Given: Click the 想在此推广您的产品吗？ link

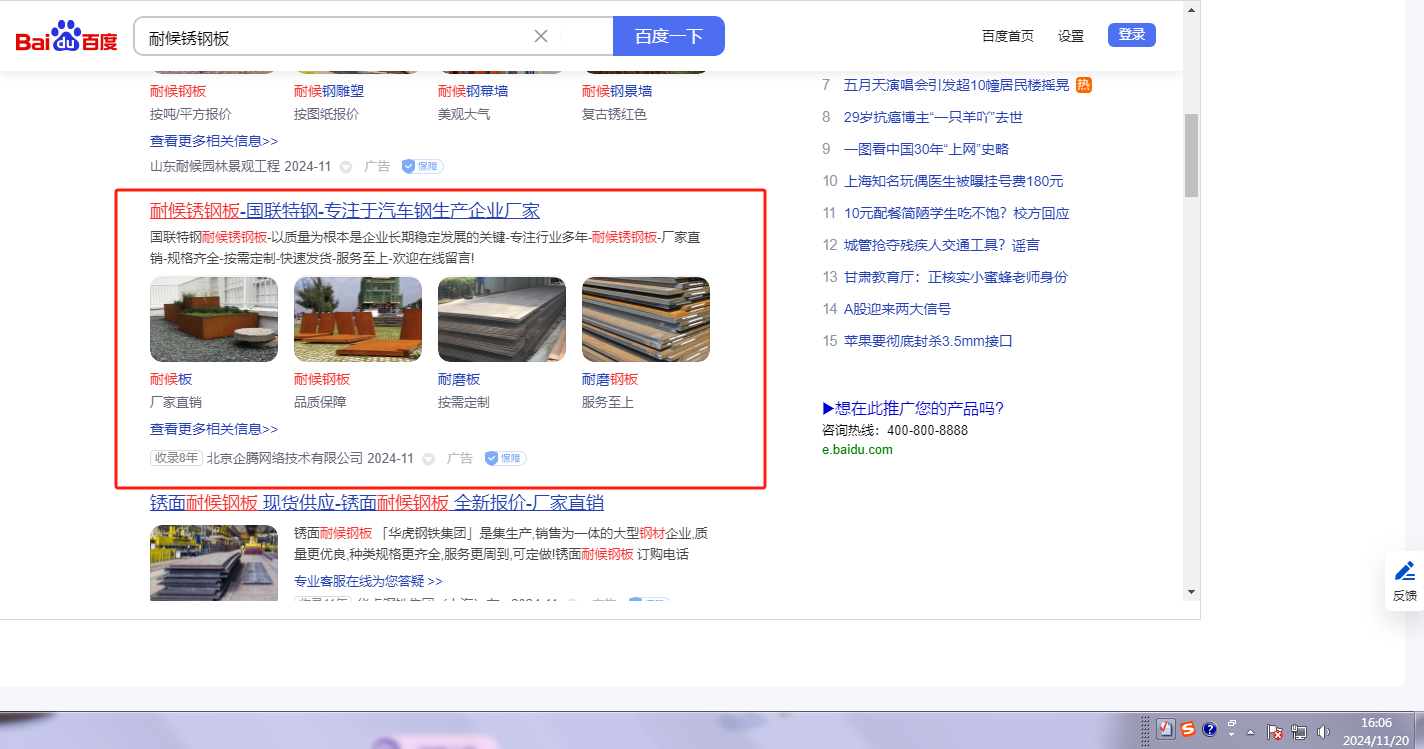Looking at the screenshot, I should 913,408.
